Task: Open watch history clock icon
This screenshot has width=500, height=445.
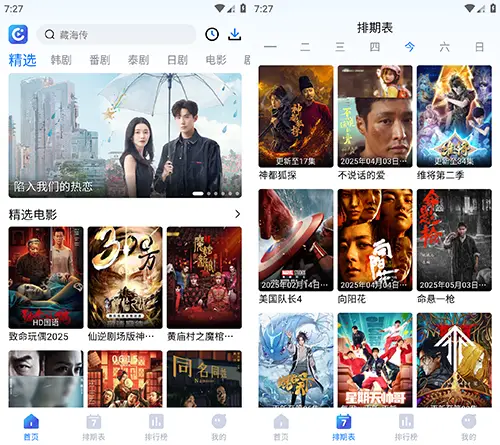Action: tap(212, 34)
